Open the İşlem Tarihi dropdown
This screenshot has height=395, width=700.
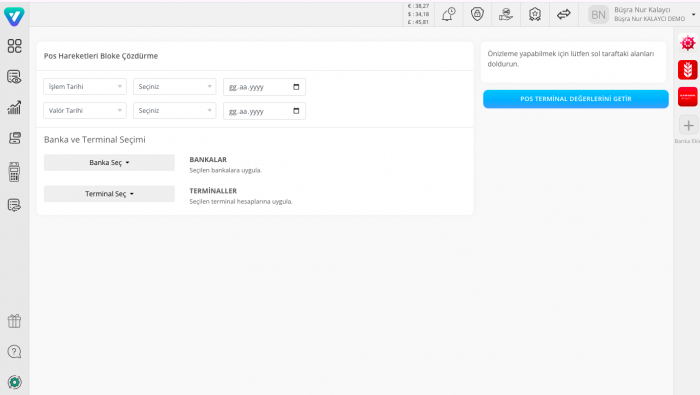(85, 87)
